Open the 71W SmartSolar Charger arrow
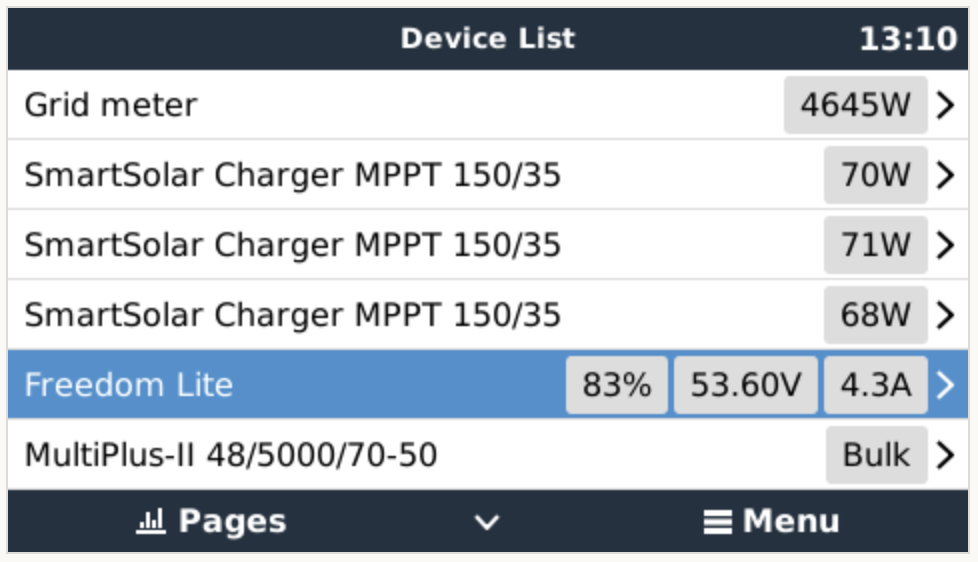Screen dimensions: 978x562 click(945, 245)
